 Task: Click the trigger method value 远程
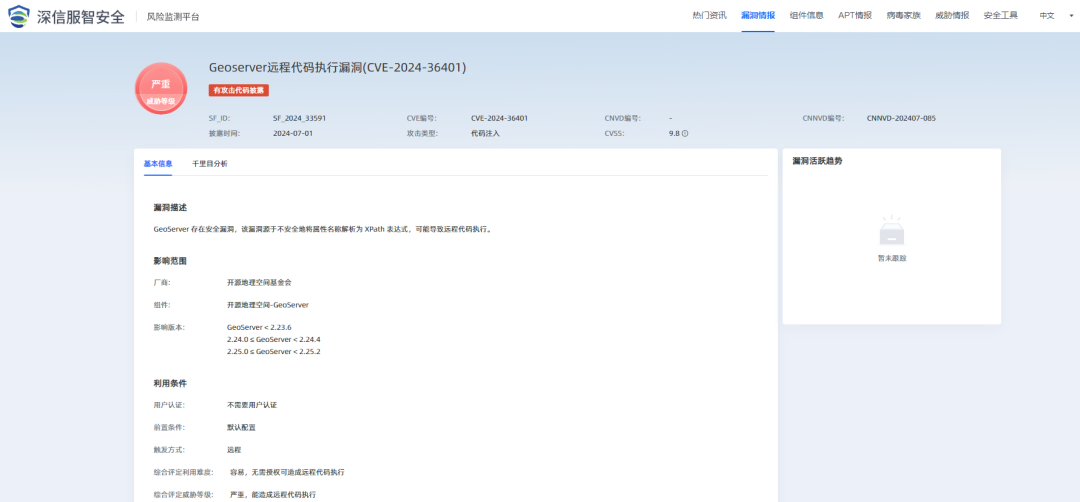tap(234, 450)
